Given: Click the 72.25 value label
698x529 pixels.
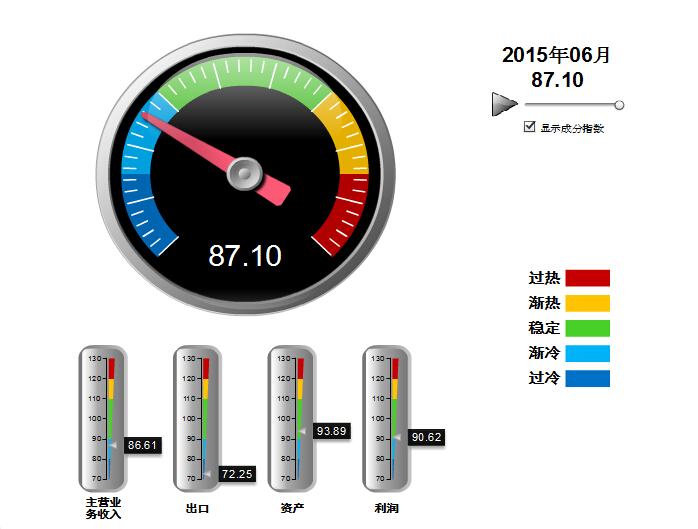Looking at the screenshot, I should click(237, 473).
